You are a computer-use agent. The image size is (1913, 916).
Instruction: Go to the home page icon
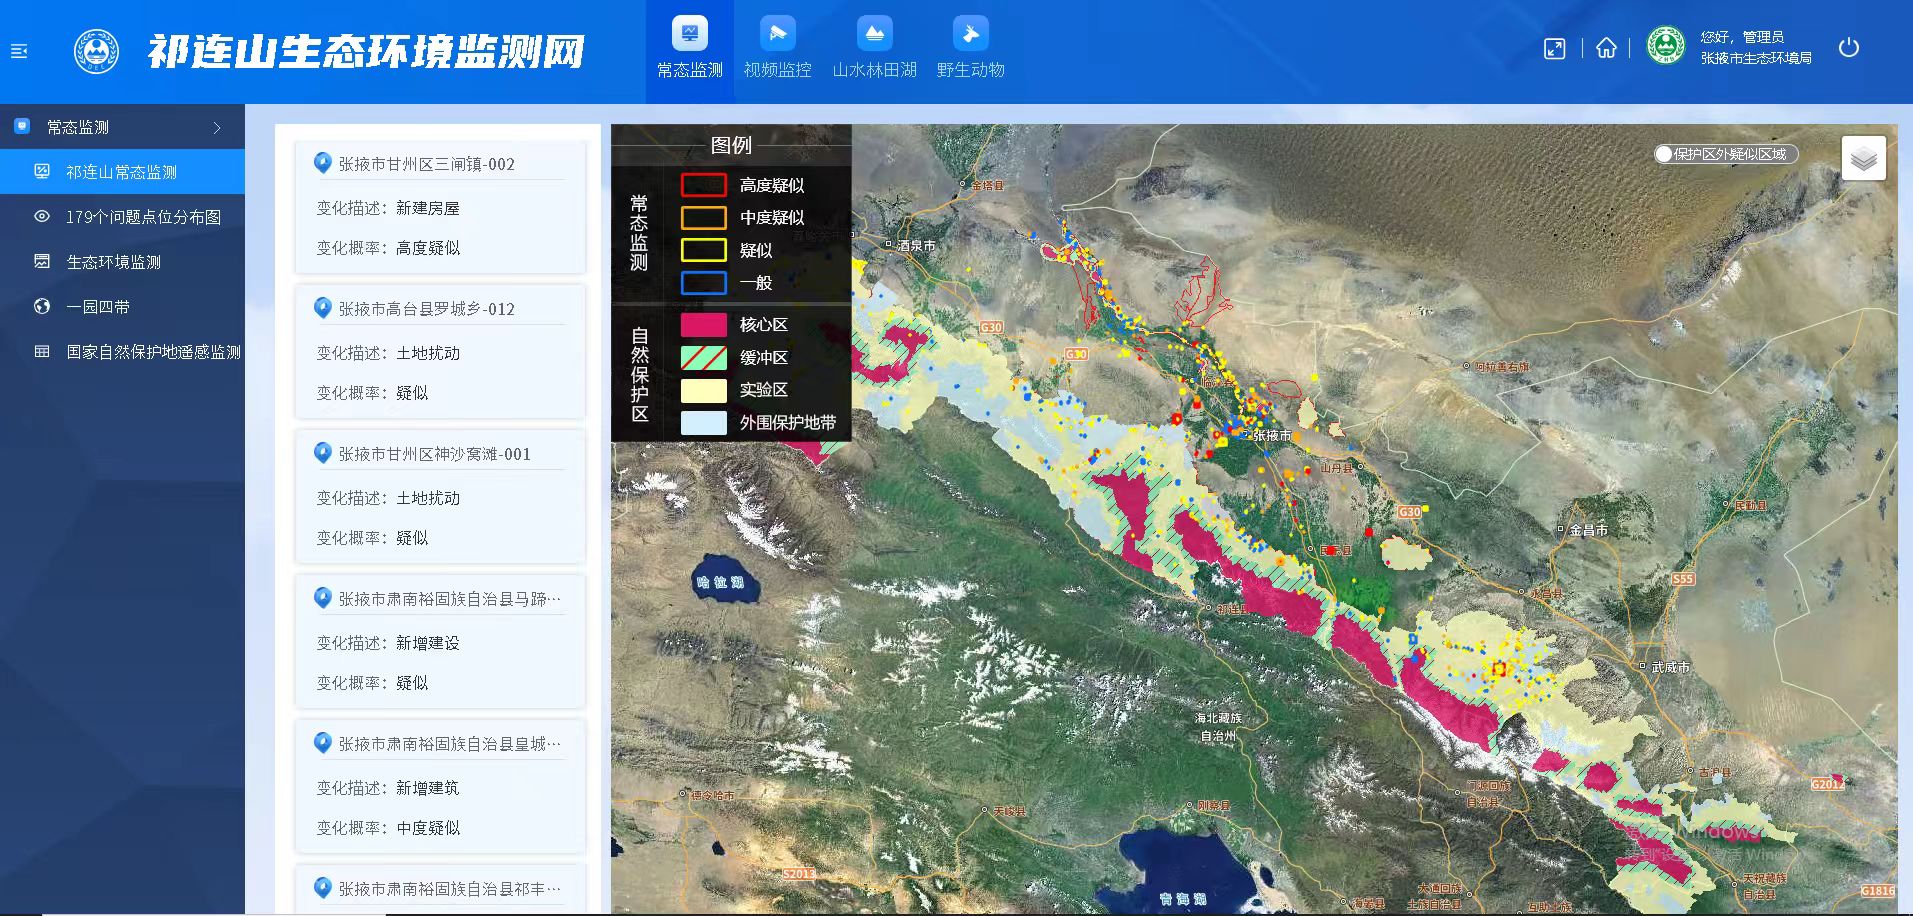[x=1606, y=48]
